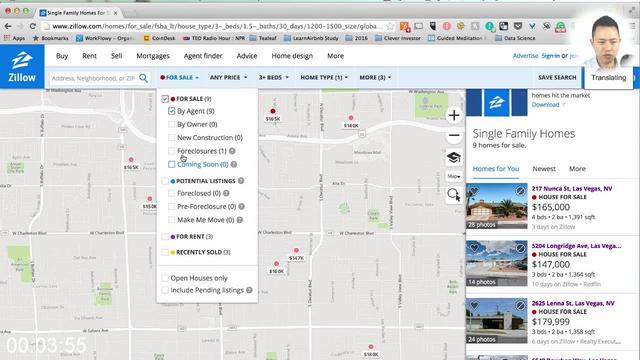640x360 pixels.
Task: Click the Advertise link
Action: 525,56
